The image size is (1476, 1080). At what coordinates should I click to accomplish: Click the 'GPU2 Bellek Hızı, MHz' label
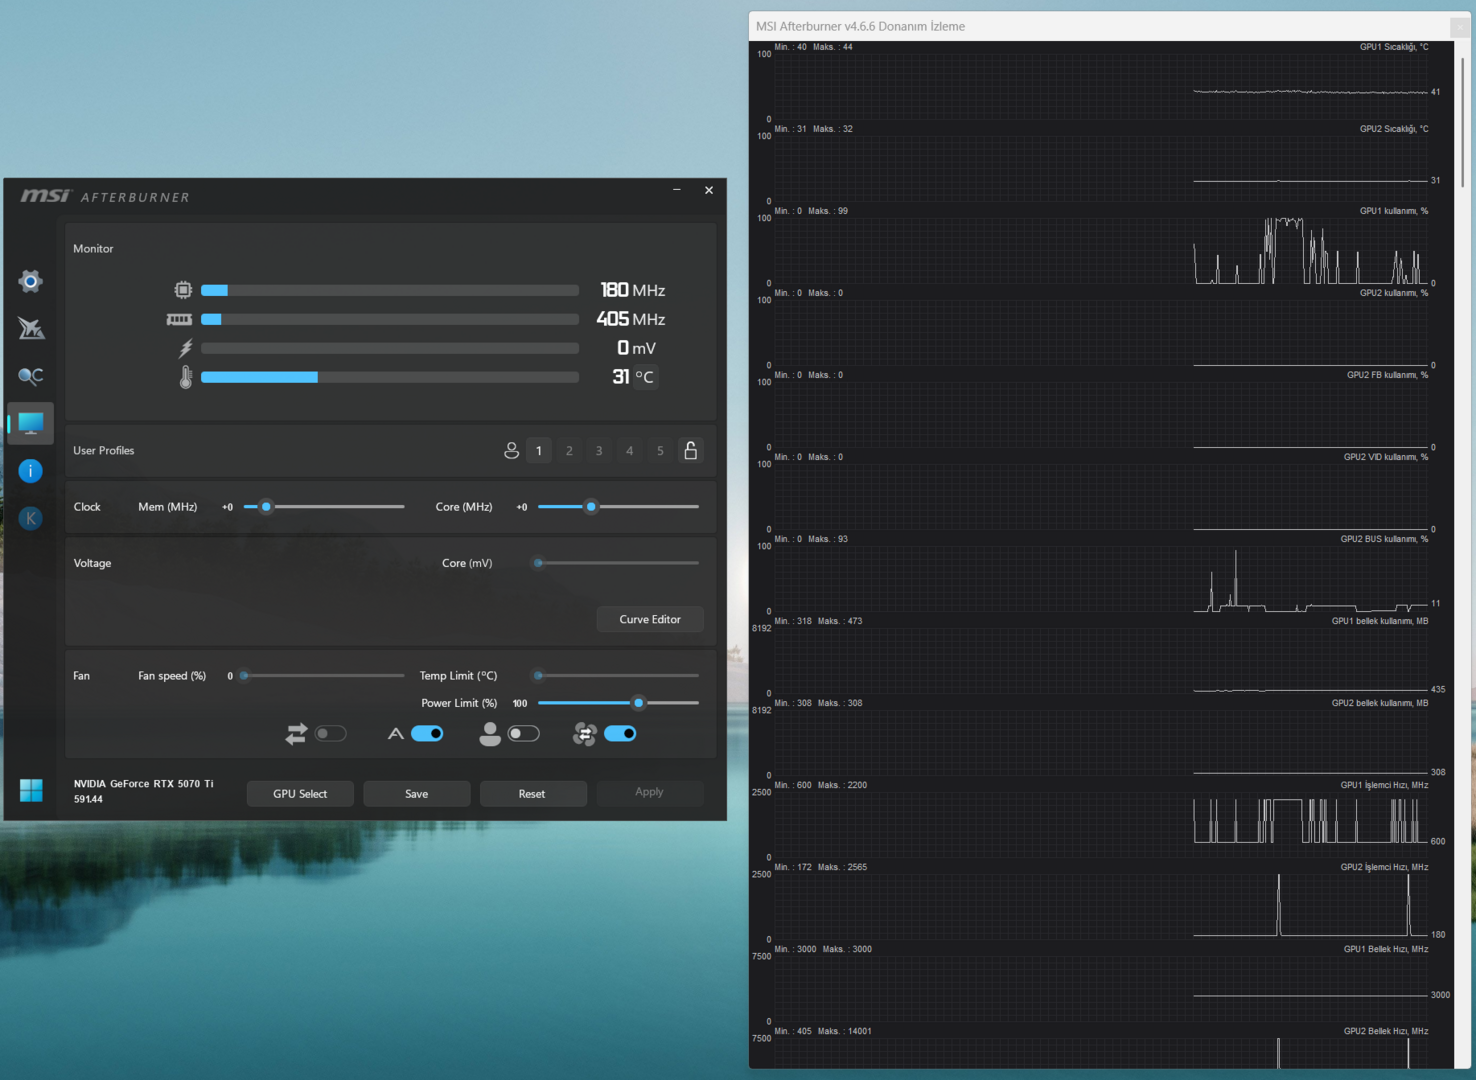(1386, 1031)
